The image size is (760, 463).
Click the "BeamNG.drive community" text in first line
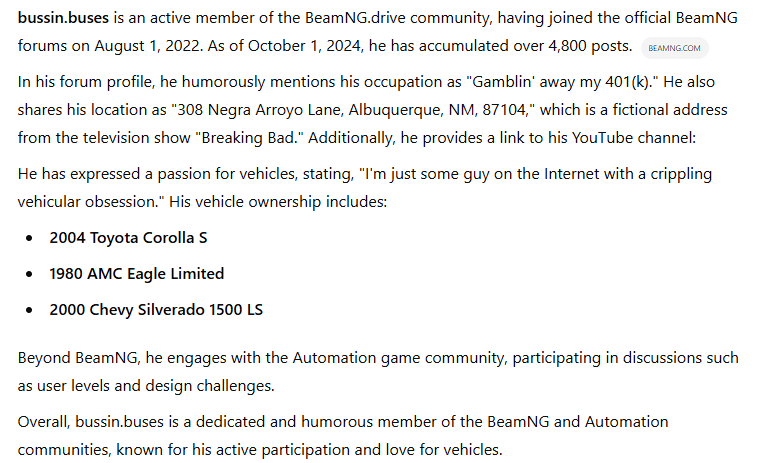[353, 19]
